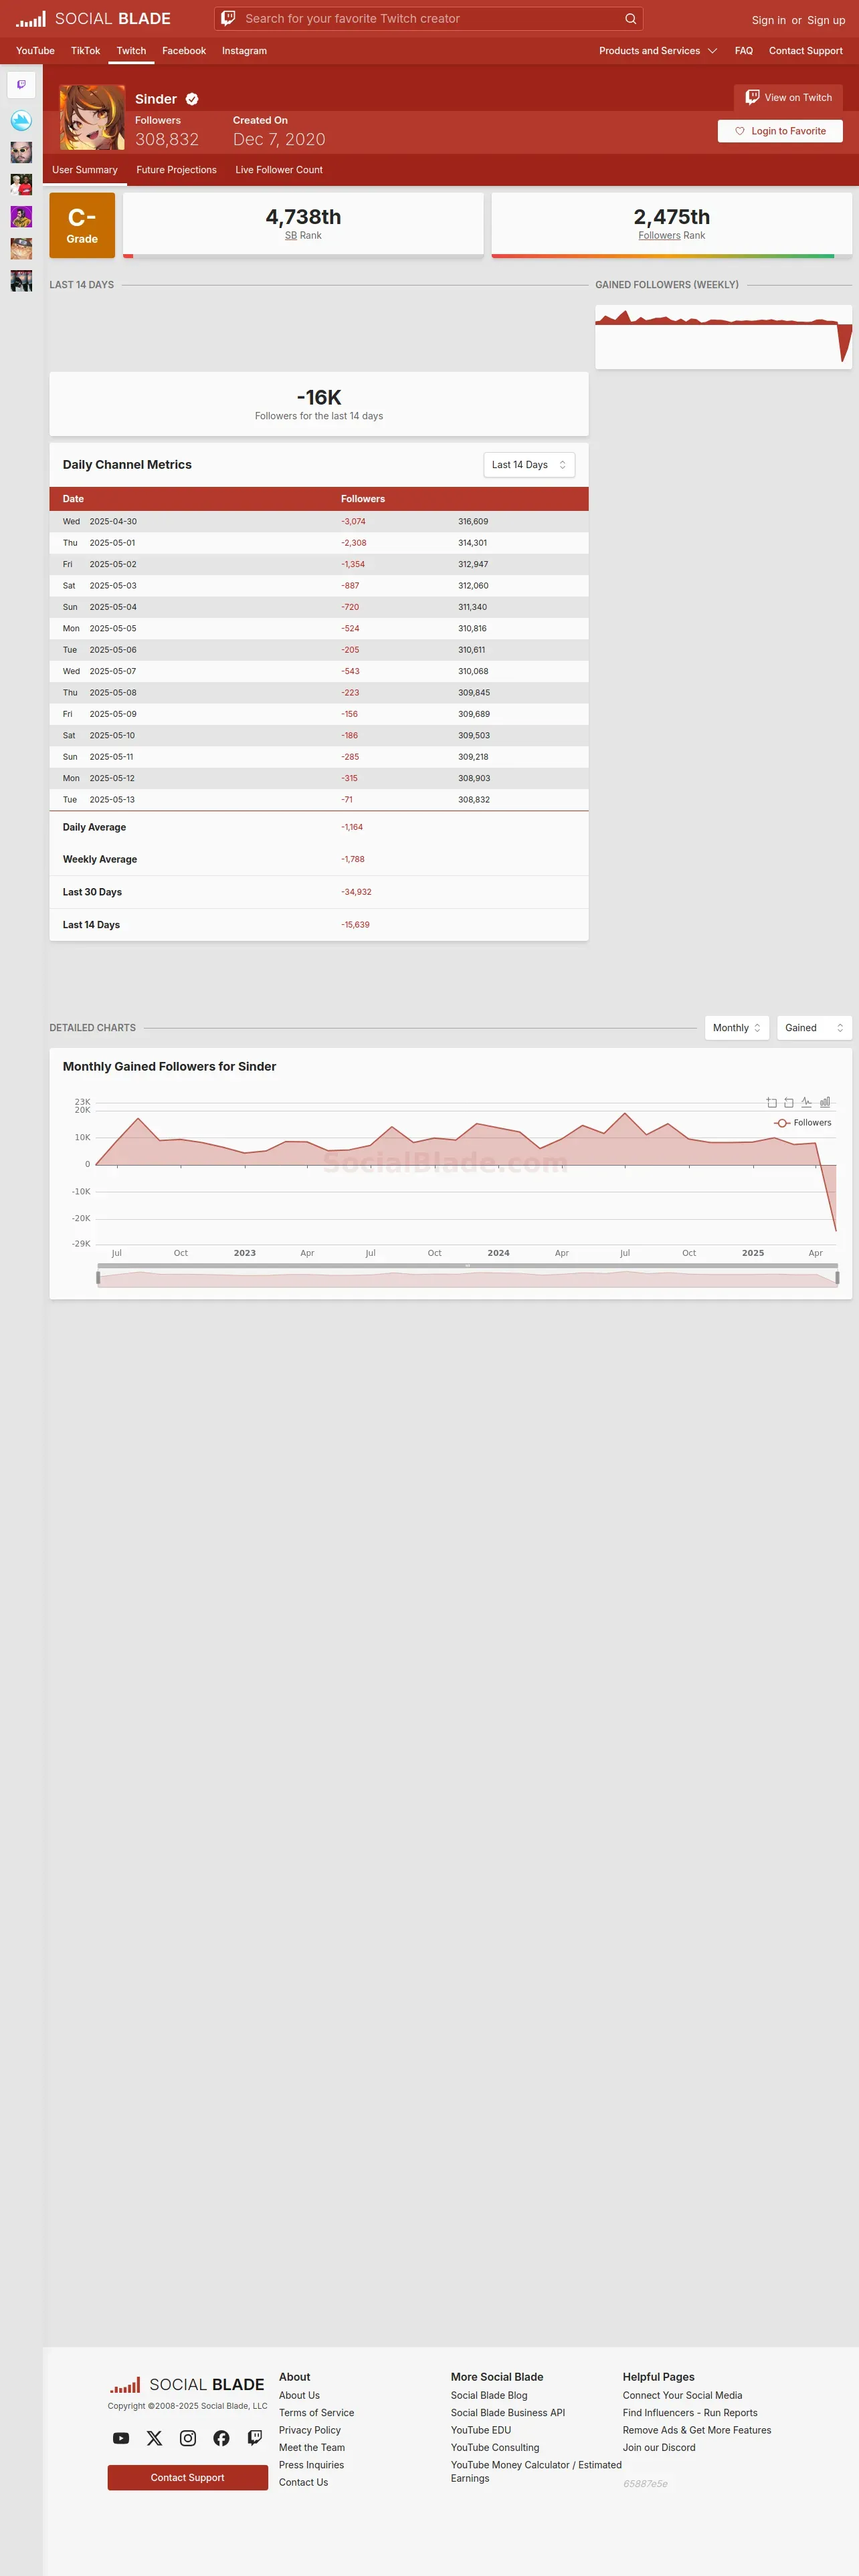Open the blue wave avatar in sidebar
This screenshot has width=859, height=2576.
pos(21,121)
